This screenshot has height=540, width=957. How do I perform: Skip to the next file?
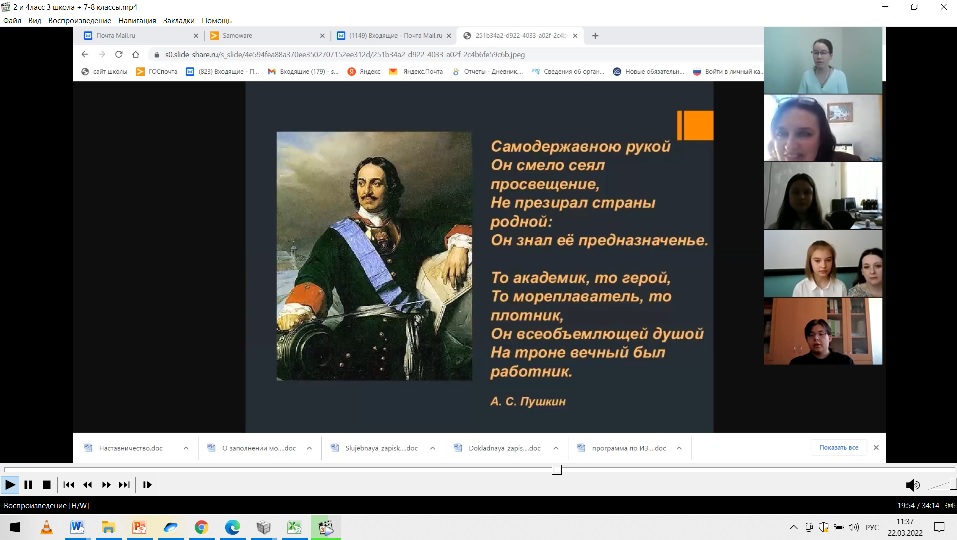(124, 484)
